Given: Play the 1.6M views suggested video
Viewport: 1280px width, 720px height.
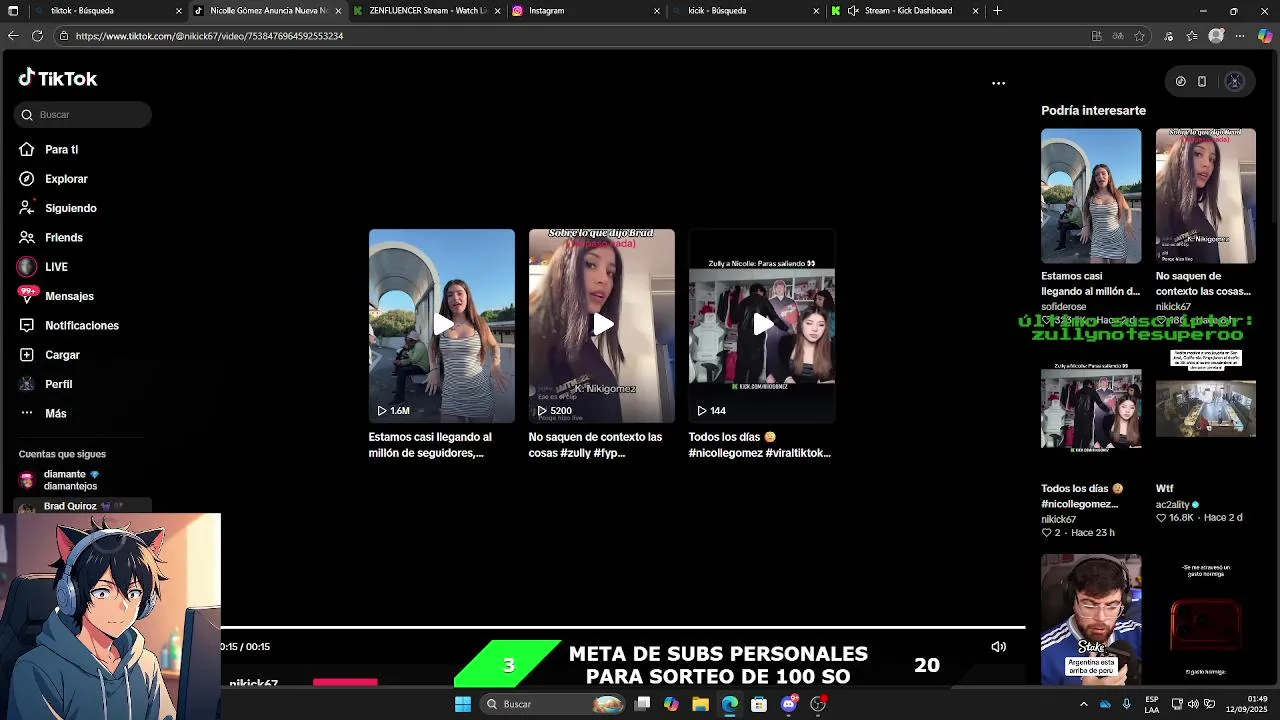Looking at the screenshot, I should tap(442, 325).
